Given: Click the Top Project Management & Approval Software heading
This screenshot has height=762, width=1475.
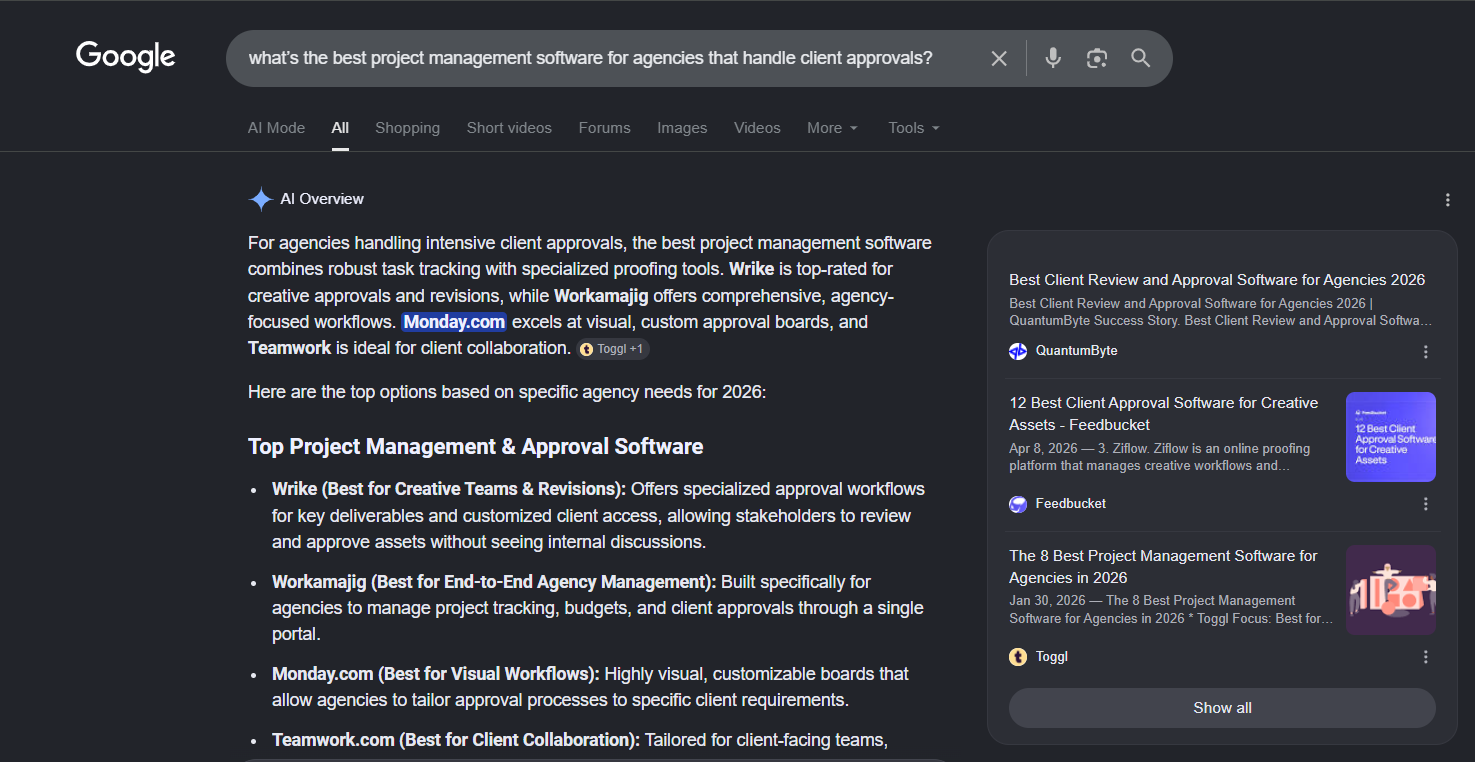Looking at the screenshot, I should pos(475,446).
